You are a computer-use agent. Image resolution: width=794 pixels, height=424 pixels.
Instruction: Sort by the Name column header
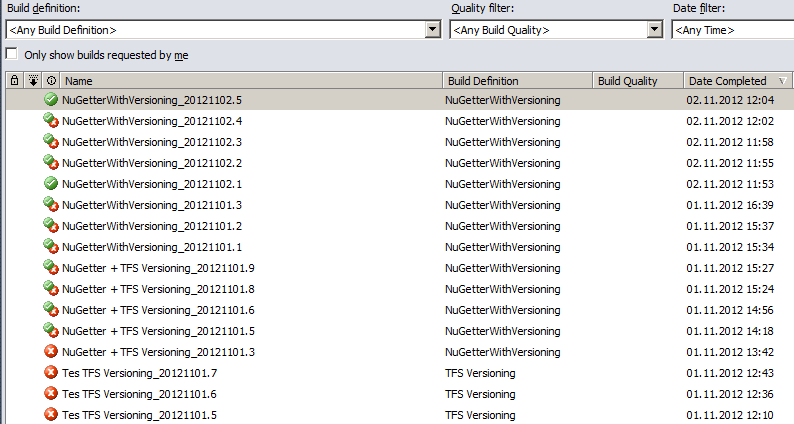tap(252, 81)
